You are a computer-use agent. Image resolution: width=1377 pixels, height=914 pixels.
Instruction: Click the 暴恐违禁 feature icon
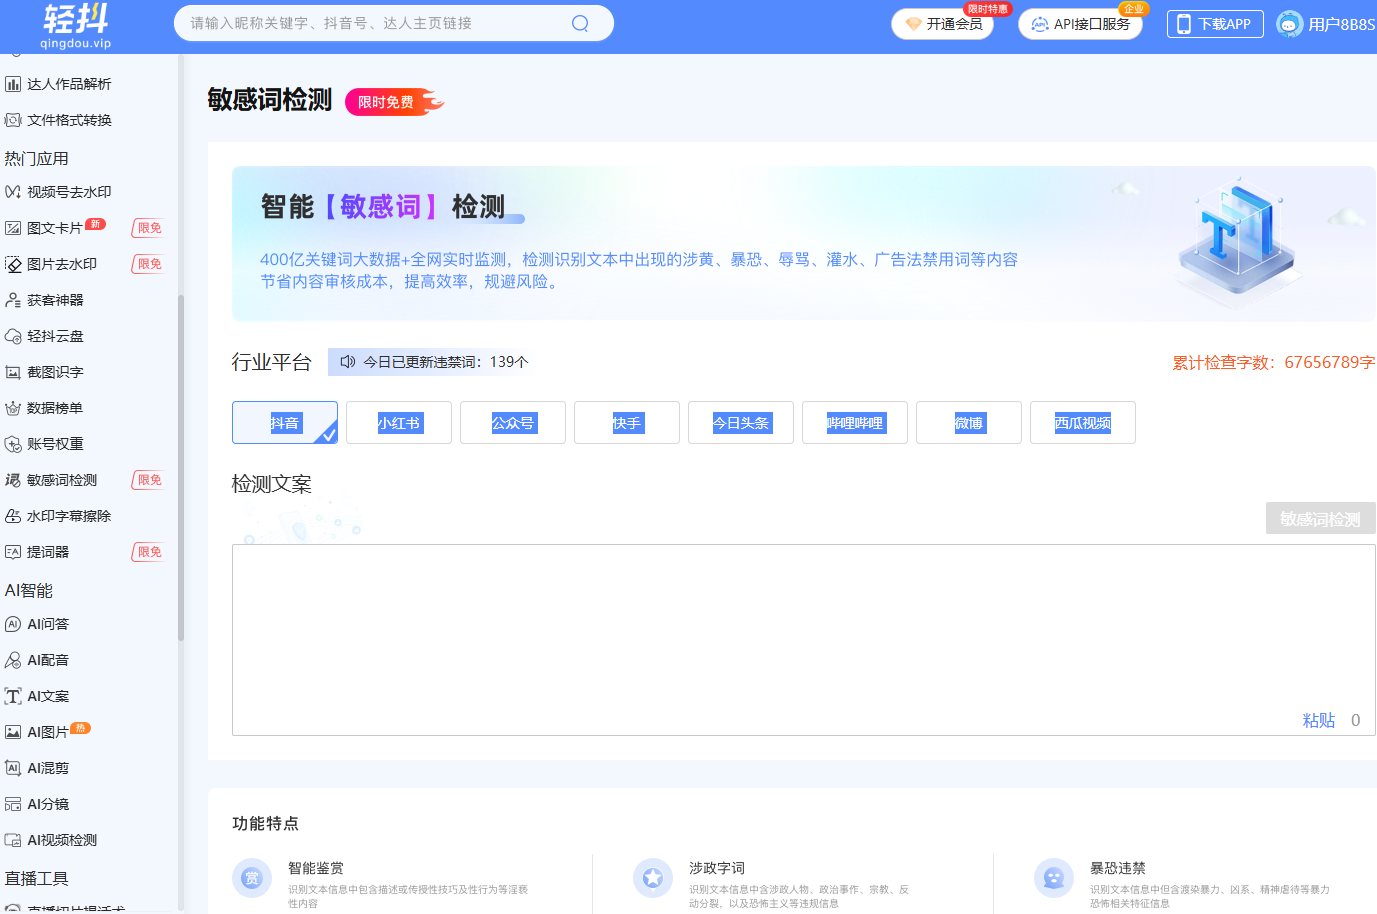1054,878
